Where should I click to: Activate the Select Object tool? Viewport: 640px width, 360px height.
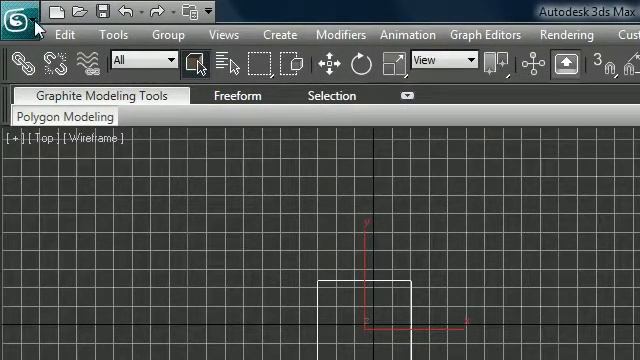pyautogui.click(x=196, y=64)
